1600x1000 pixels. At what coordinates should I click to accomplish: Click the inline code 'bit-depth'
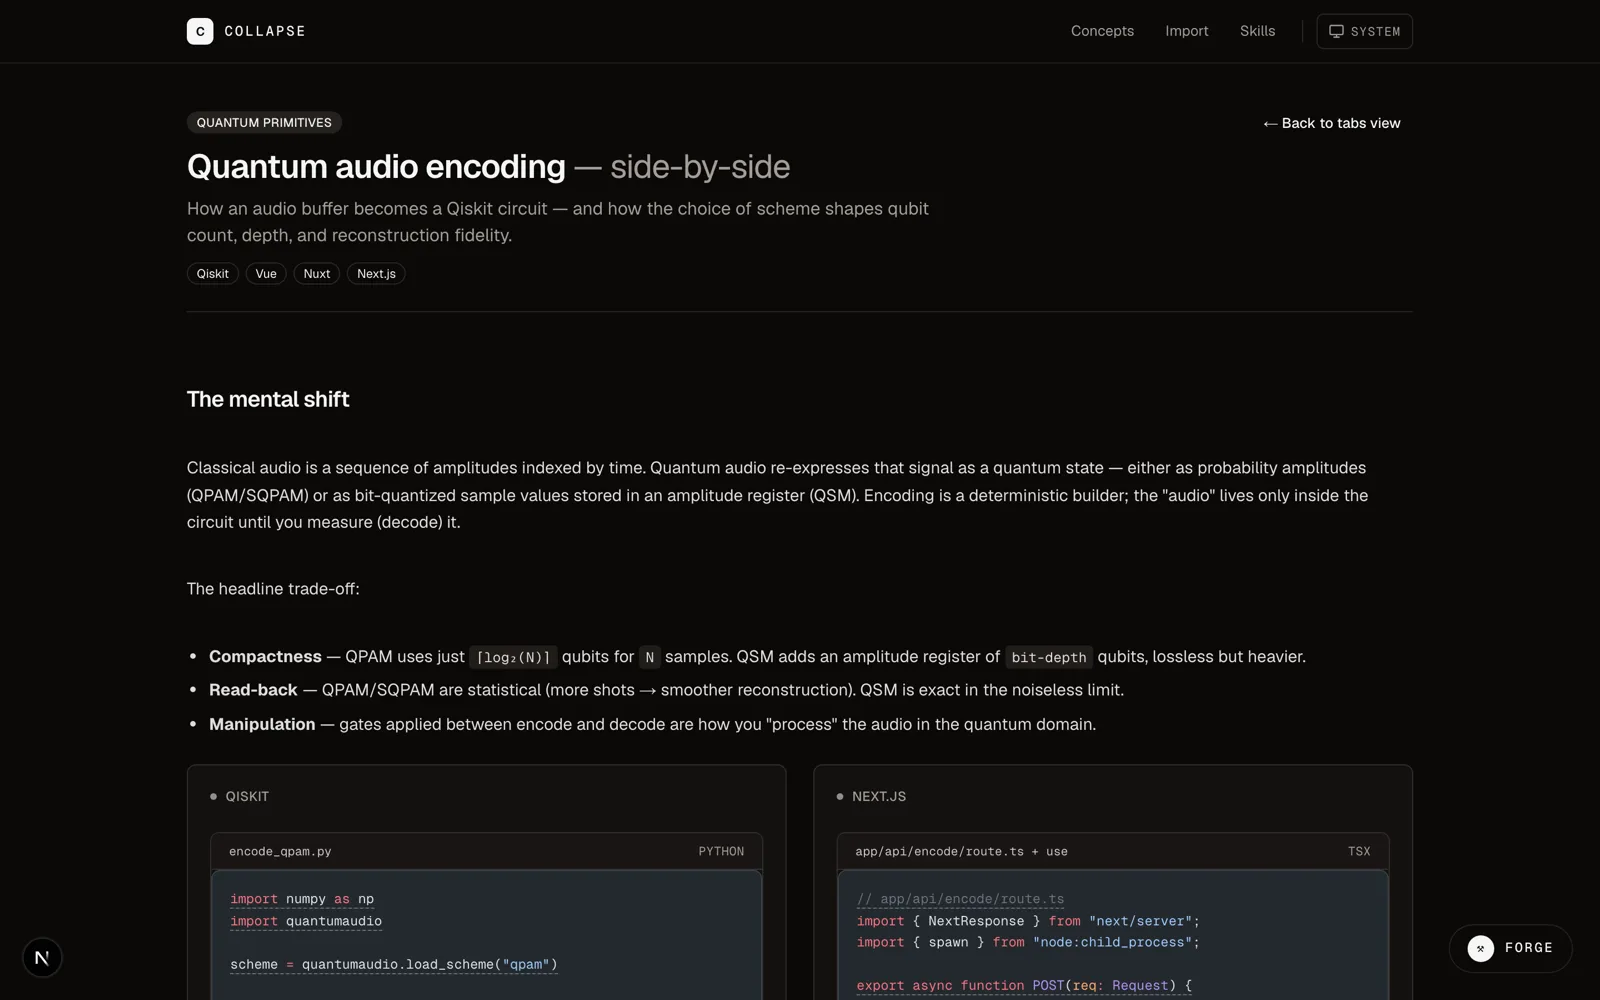point(1048,657)
